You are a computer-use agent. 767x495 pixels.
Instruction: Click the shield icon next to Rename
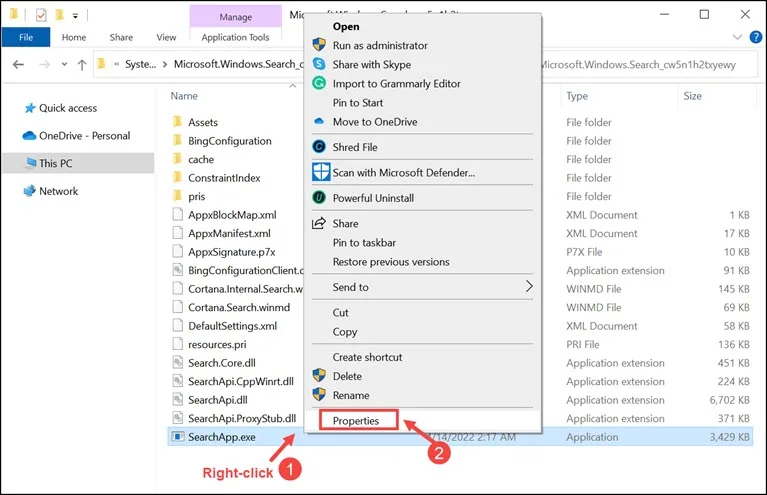[319, 395]
